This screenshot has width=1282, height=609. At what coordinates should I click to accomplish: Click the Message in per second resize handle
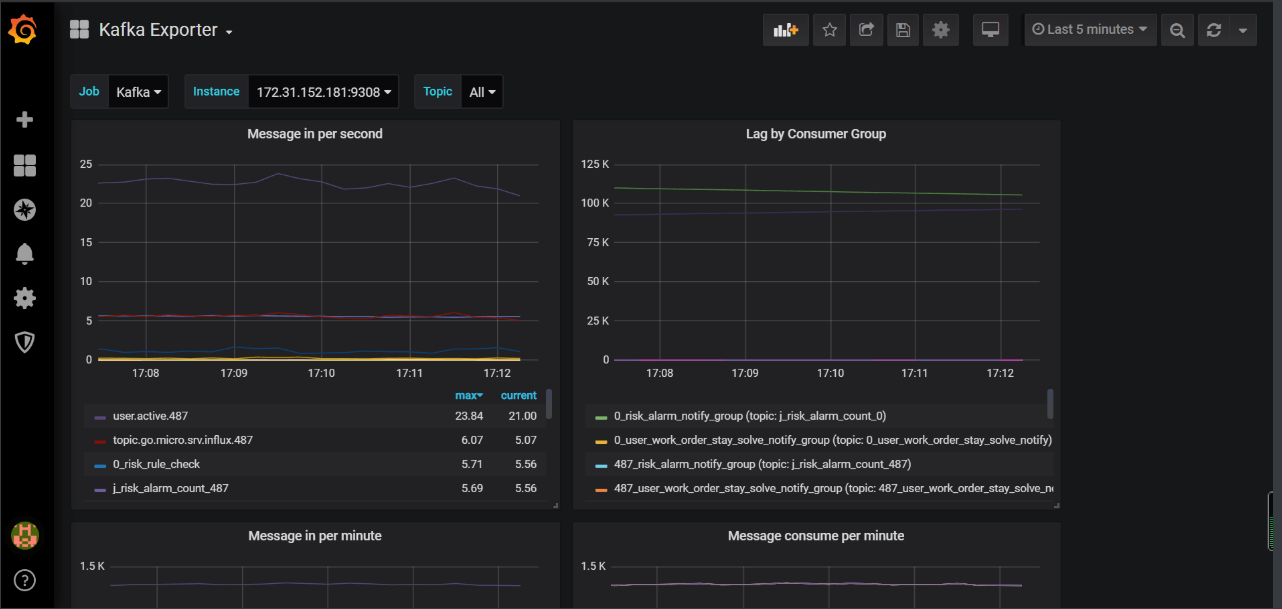coord(555,505)
